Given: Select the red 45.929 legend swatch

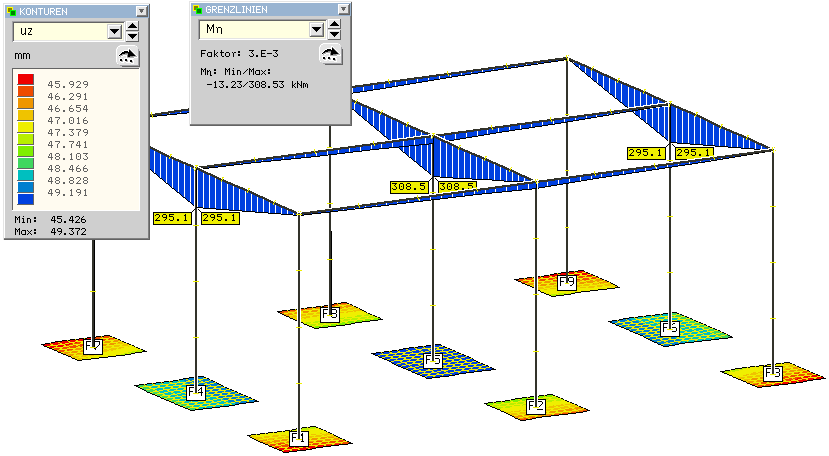Looking at the screenshot, I should 26,79.
